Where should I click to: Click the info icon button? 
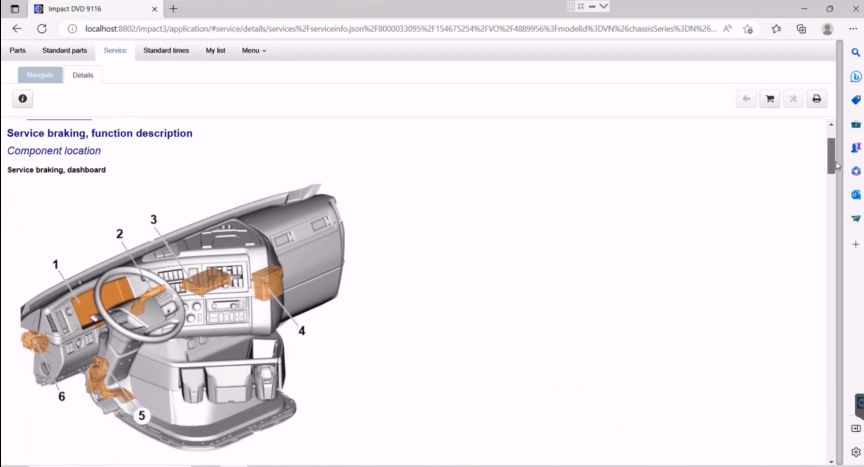coord(23,99)
